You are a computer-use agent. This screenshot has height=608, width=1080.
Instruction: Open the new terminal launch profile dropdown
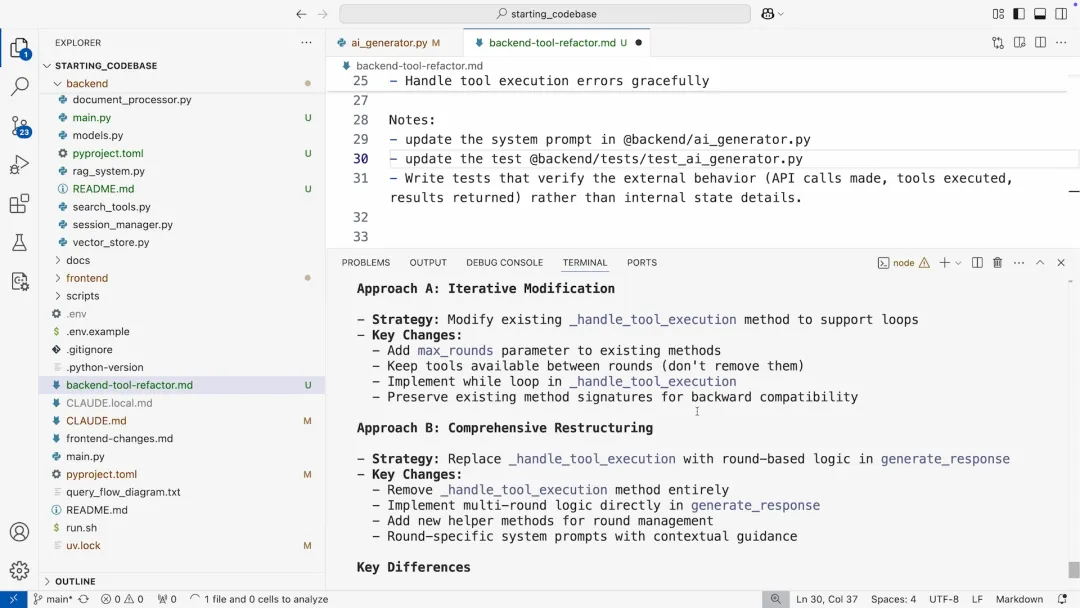(958, 263)
